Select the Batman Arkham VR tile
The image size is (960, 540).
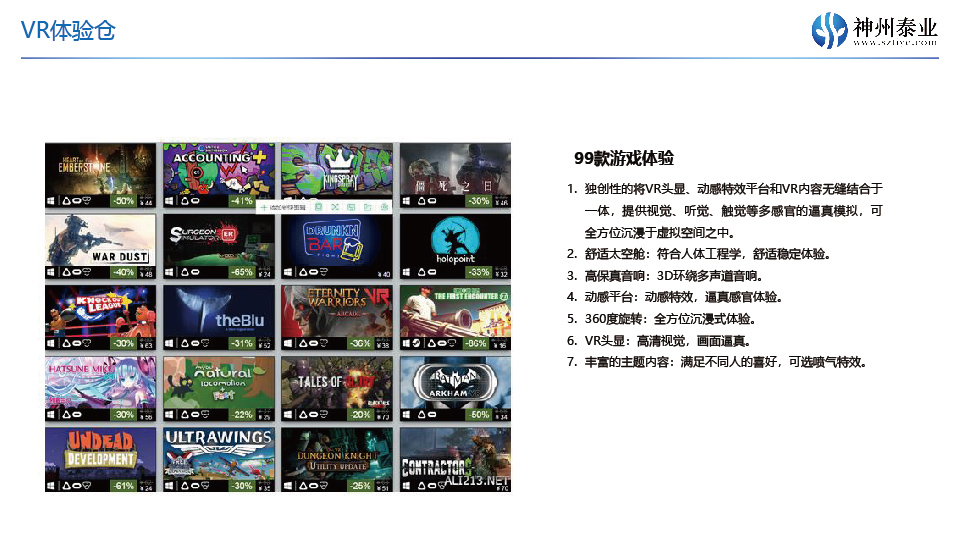click(x=456, y=389)
